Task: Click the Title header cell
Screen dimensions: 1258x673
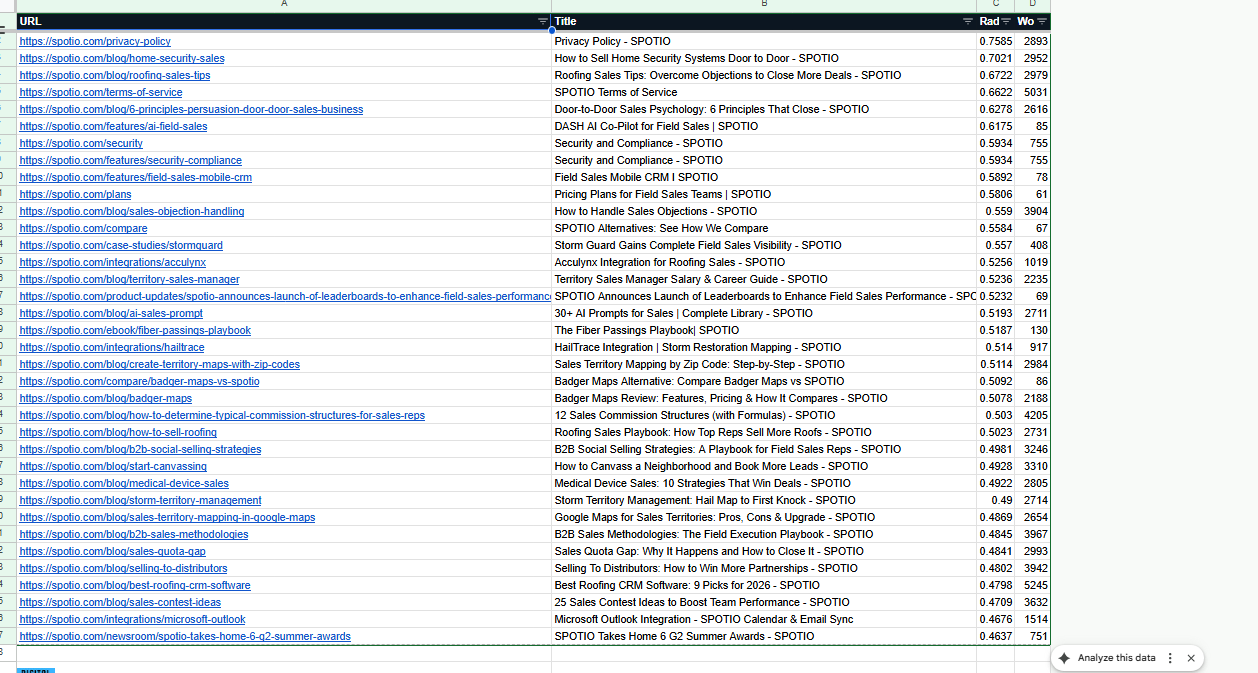Action: pos(764,21)
